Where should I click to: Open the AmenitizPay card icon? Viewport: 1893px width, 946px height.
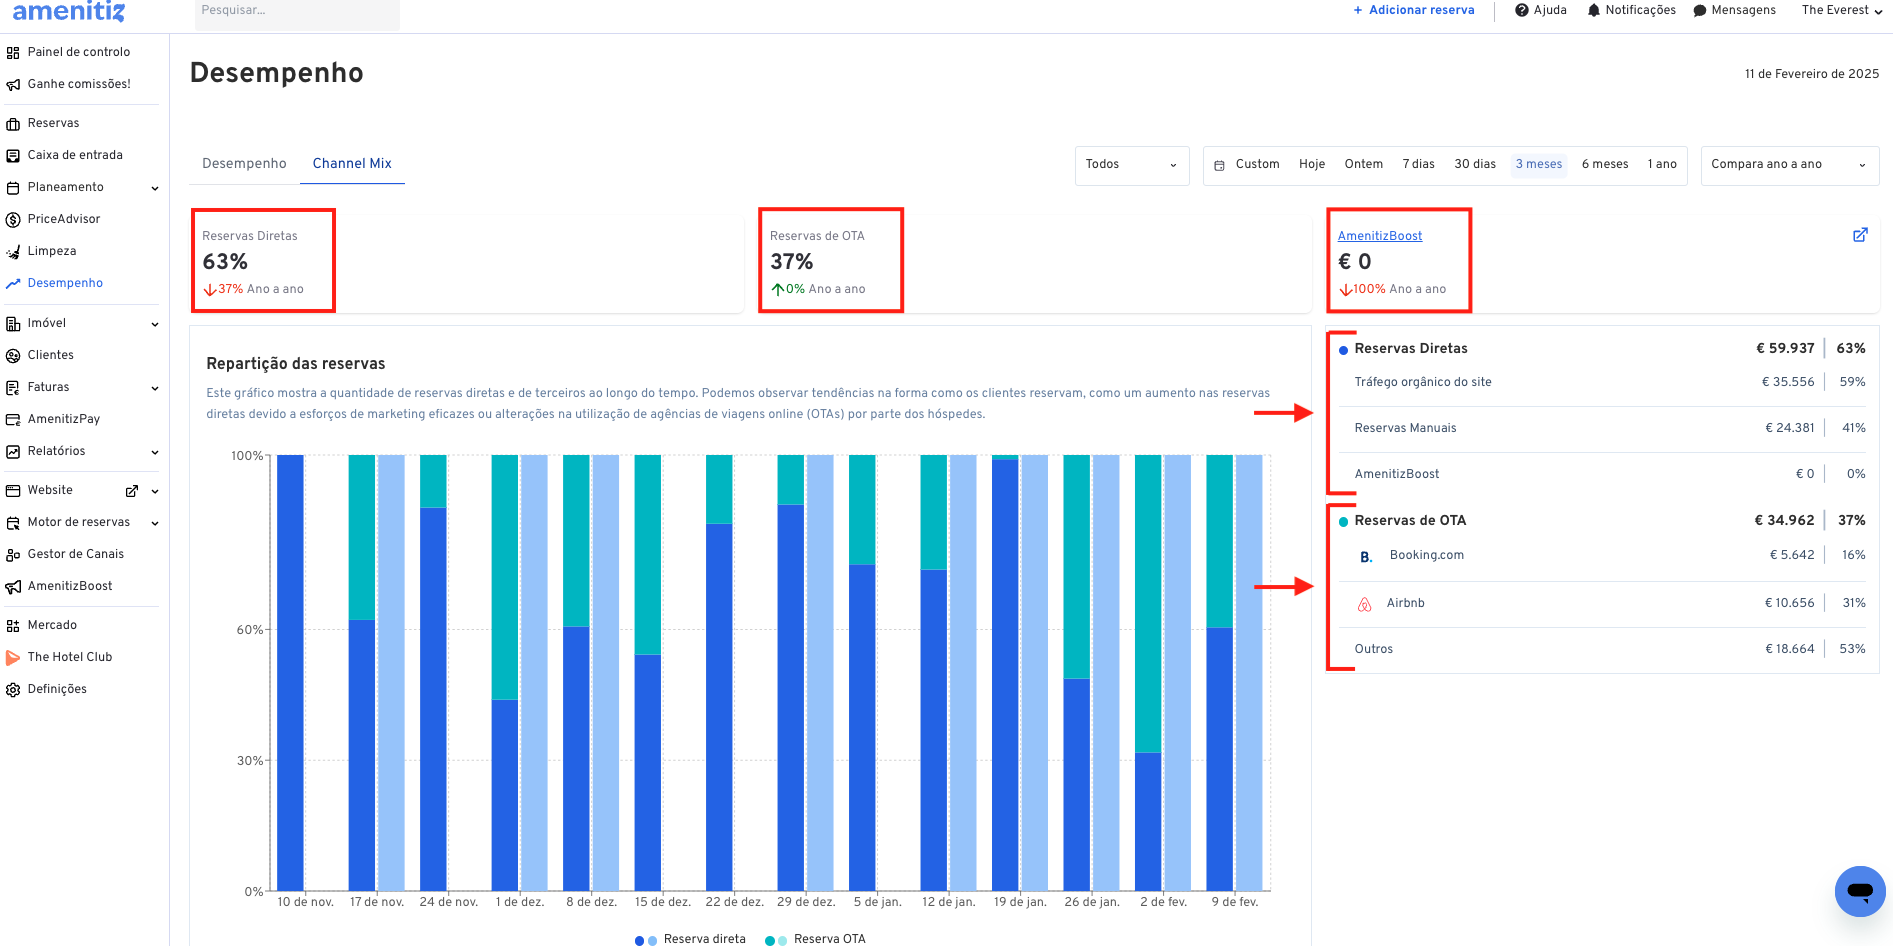point(13,420)
